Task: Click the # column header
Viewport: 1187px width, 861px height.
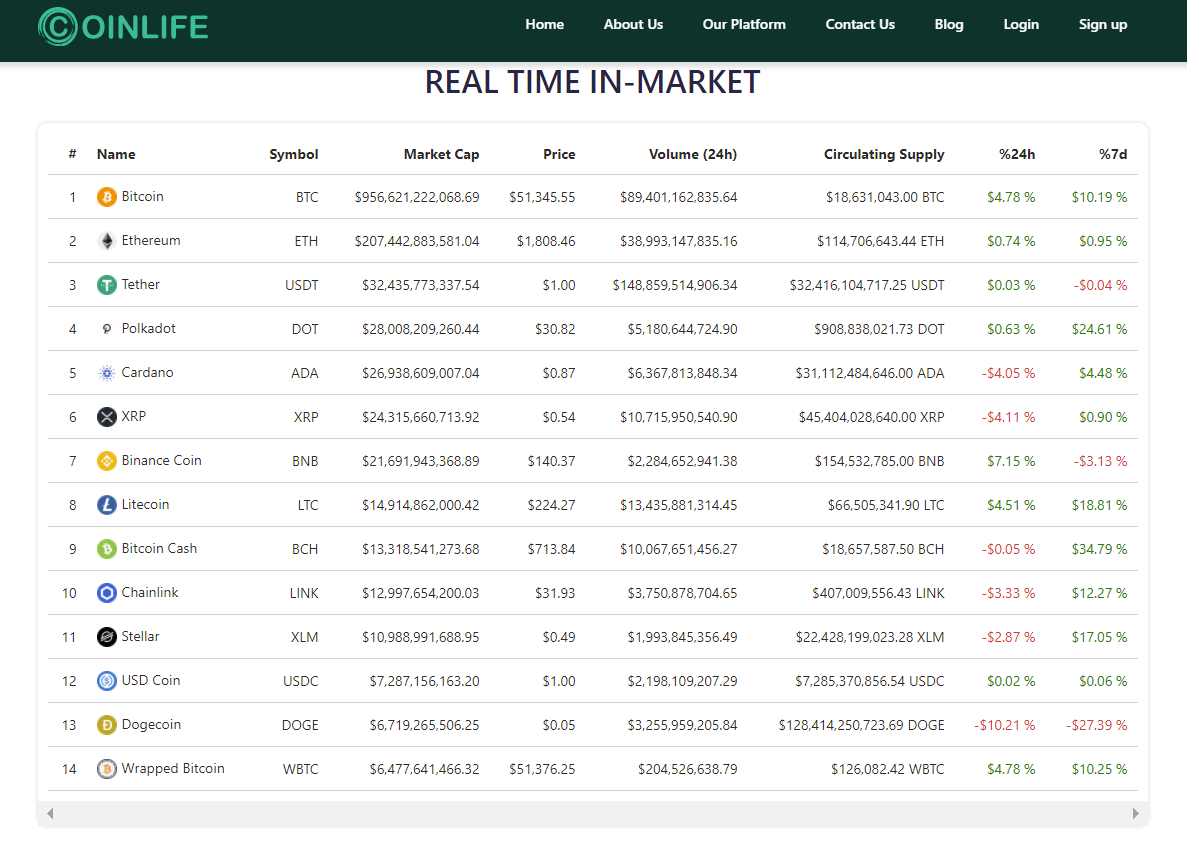Action: pos(72,154)
